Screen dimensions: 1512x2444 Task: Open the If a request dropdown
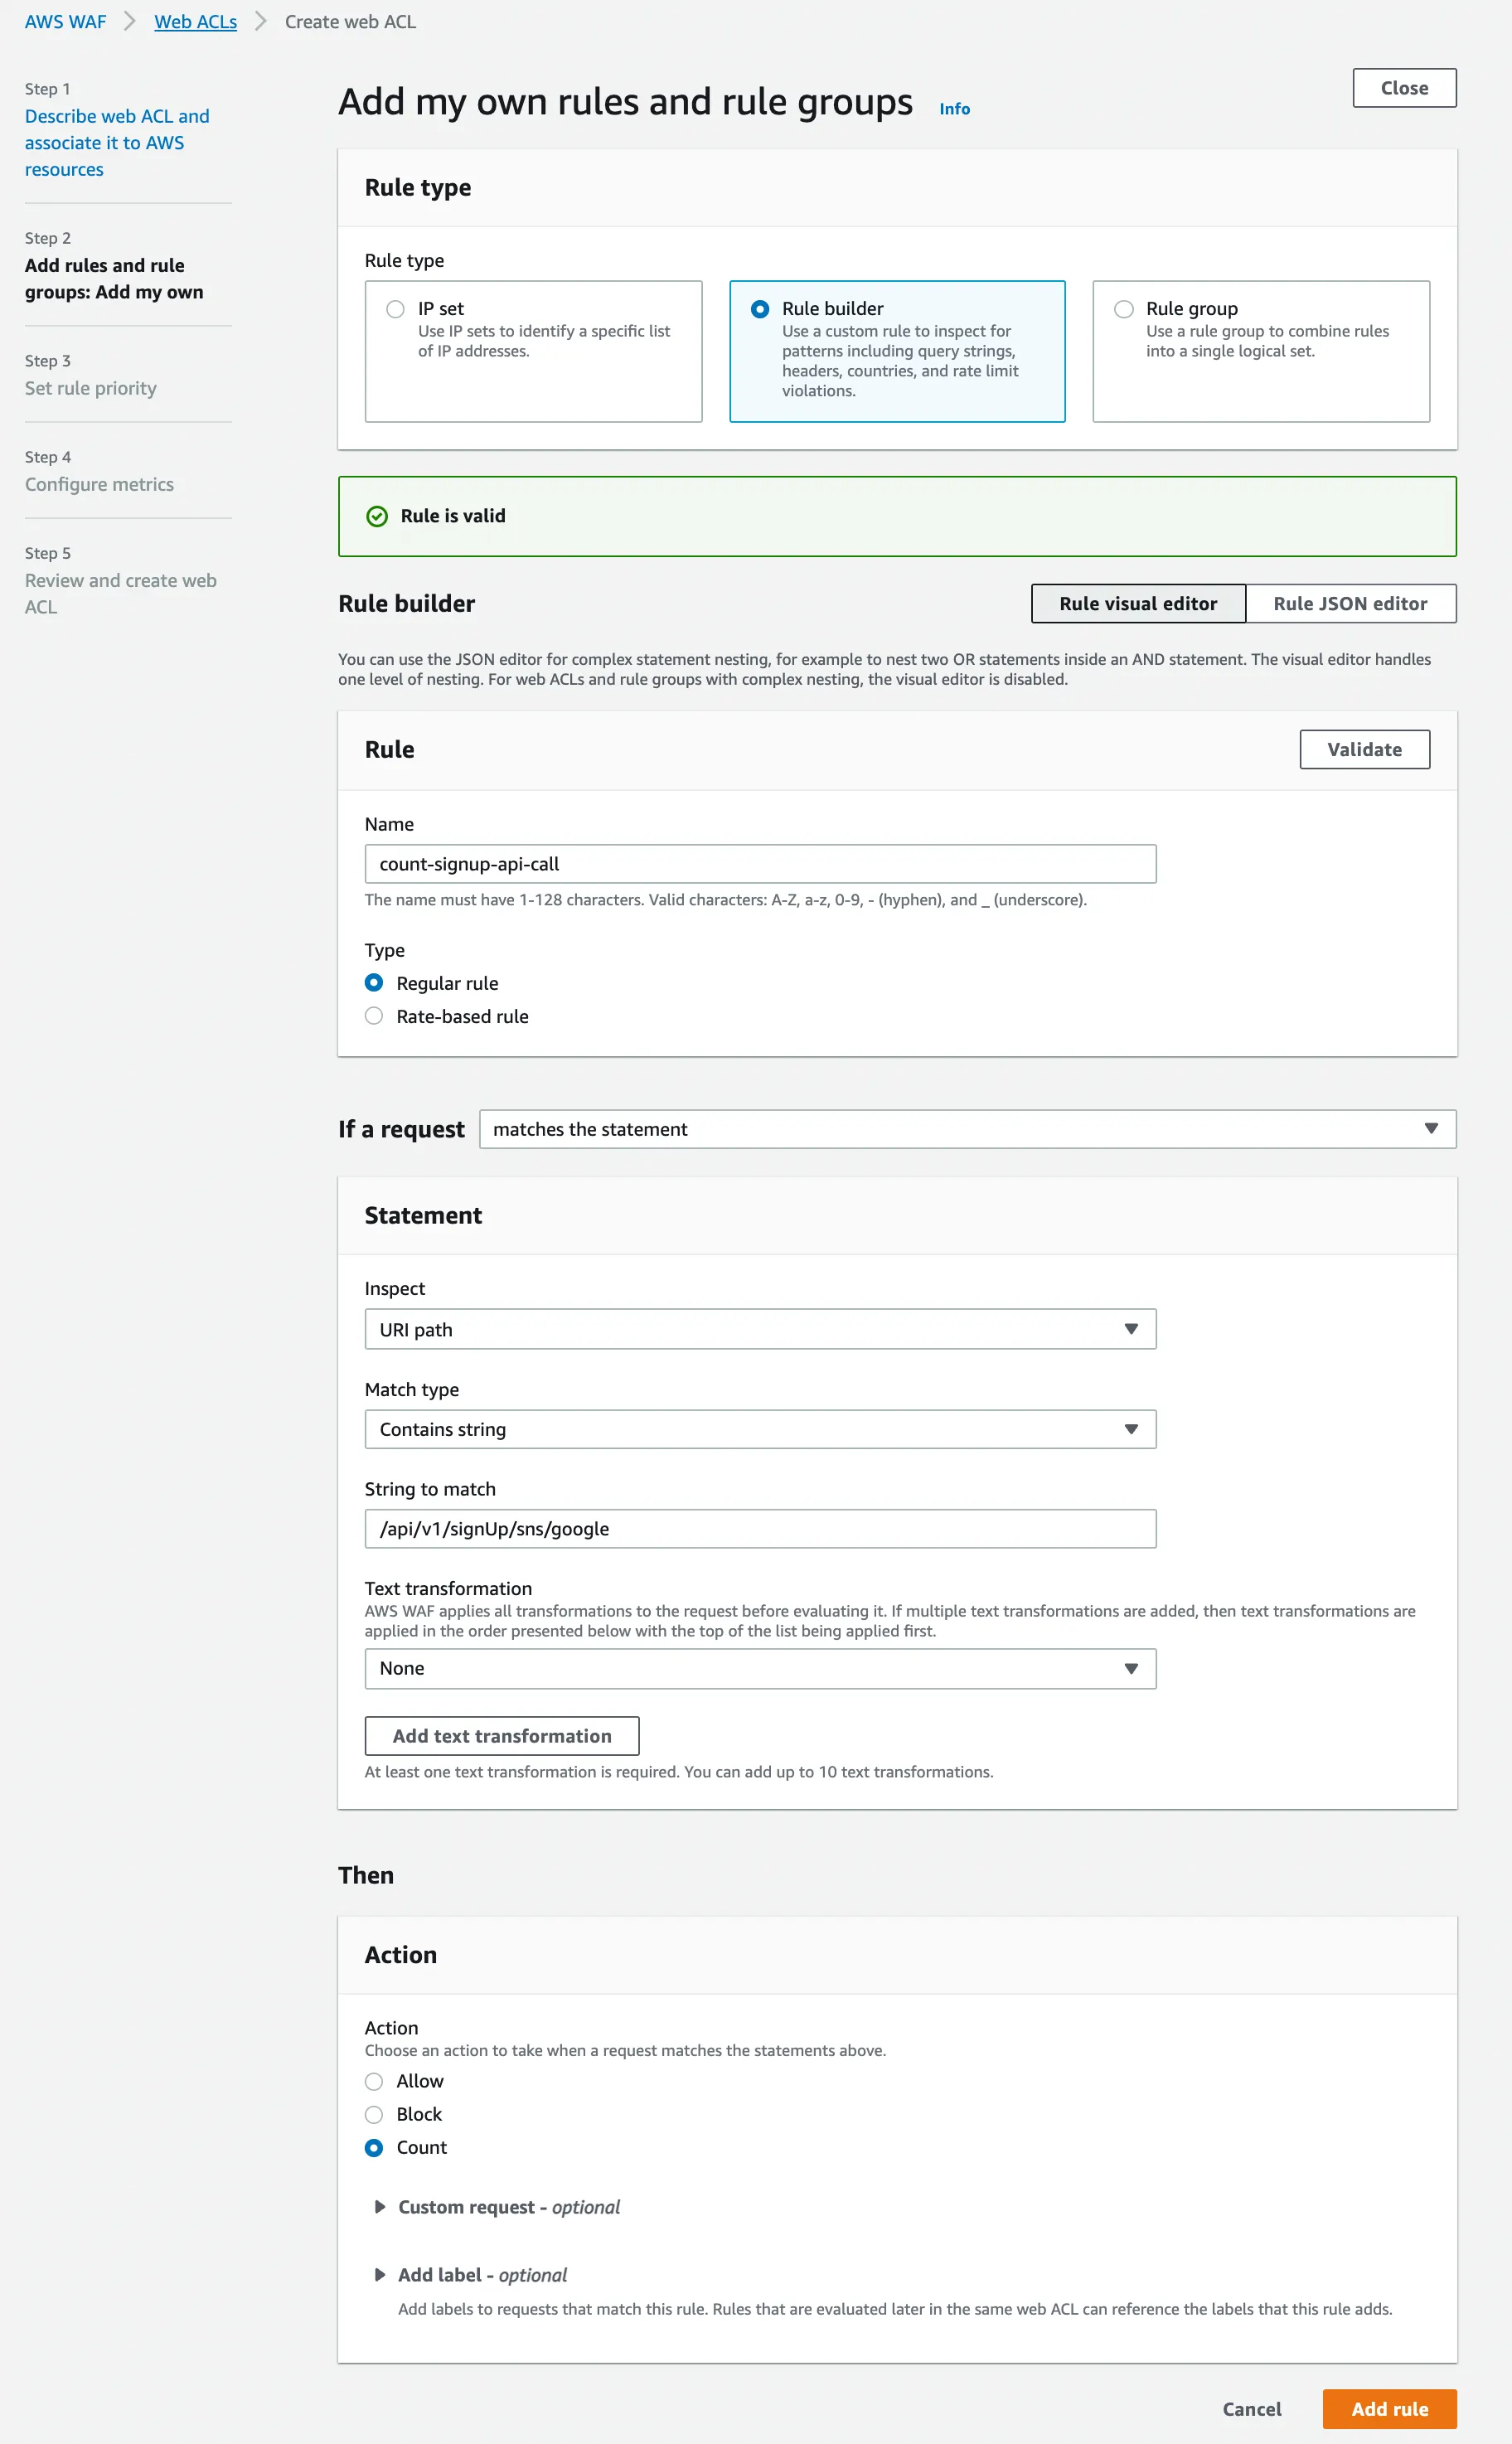pos(967,1129)
